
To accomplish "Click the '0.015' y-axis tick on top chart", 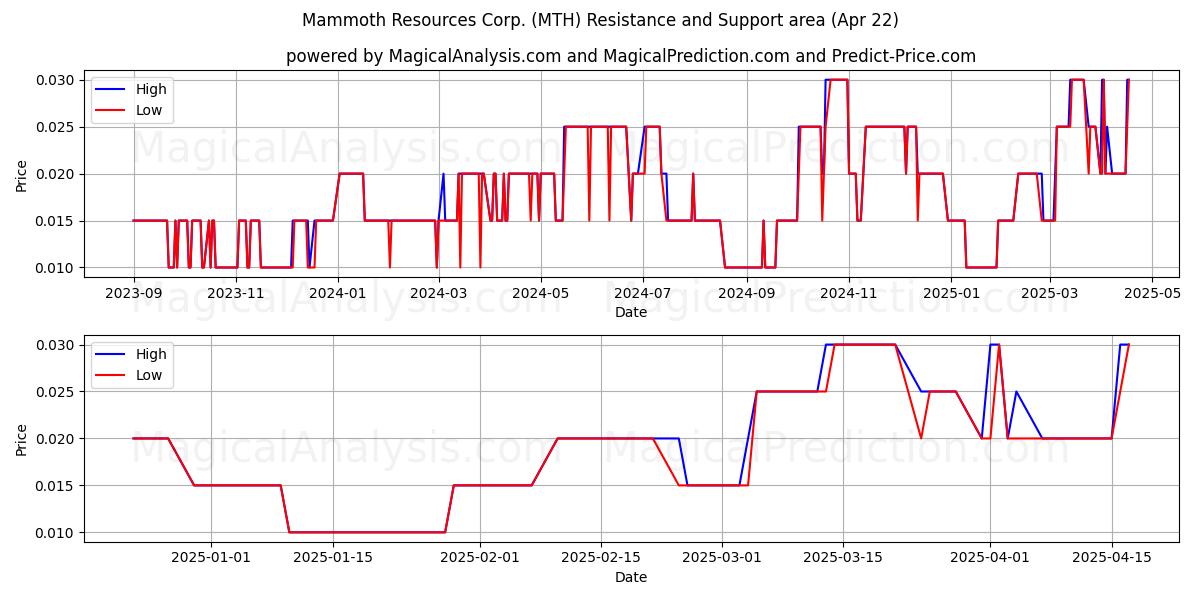I will tap(57, 221).
